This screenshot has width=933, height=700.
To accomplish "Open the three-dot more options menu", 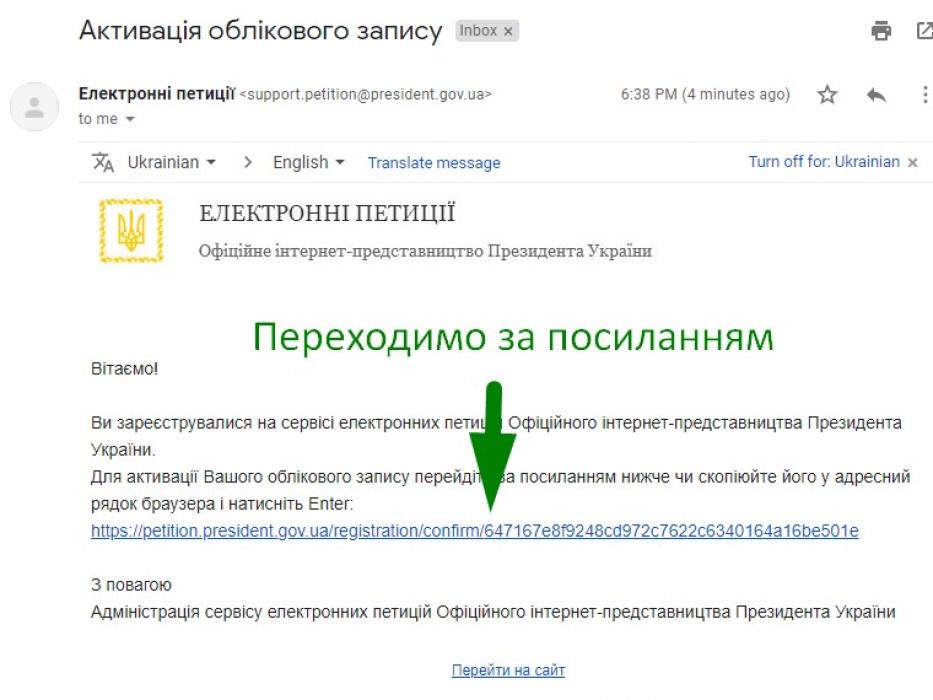I will [x=925, y=95].
